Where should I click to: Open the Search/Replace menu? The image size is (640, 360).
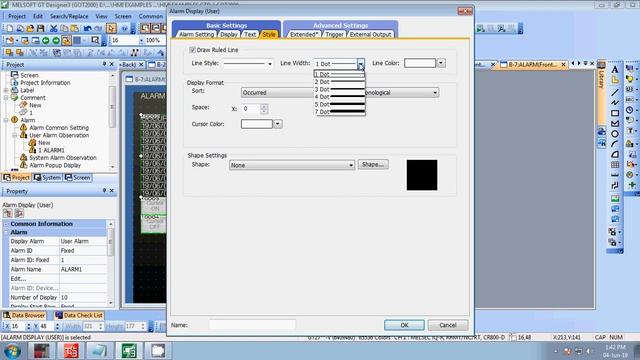pyautogui.click(x=69, y=16)
